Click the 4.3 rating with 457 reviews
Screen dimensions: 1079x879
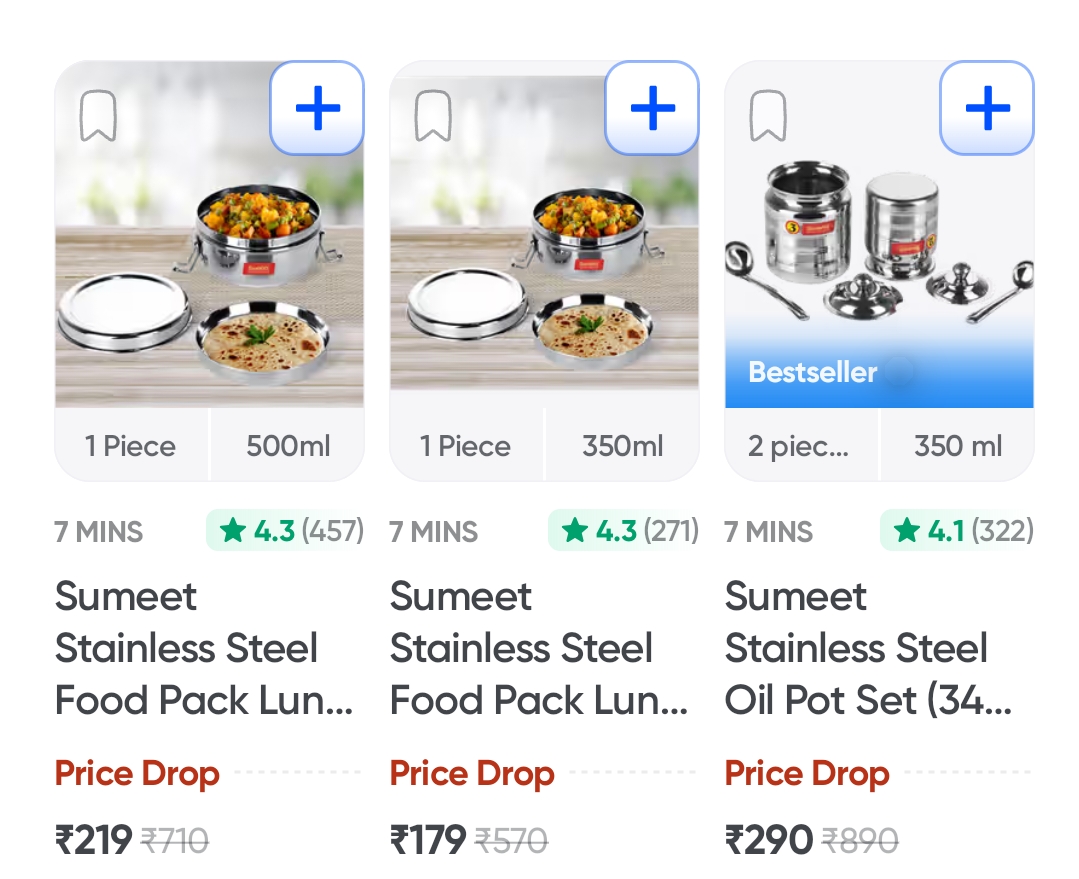[287, 530]
